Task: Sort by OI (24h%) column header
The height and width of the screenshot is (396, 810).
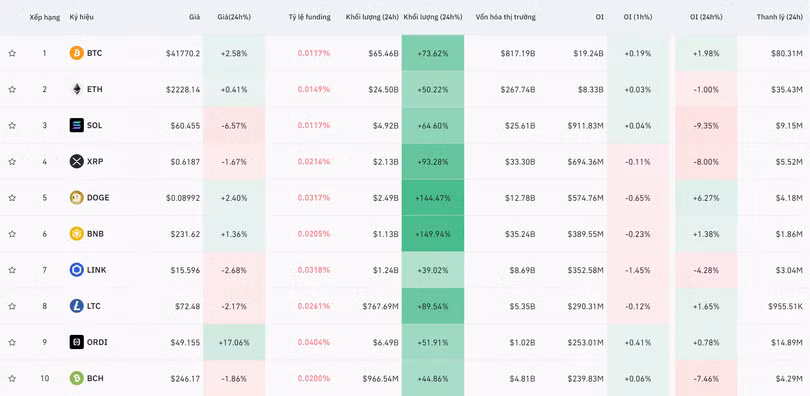Action: 706,17
